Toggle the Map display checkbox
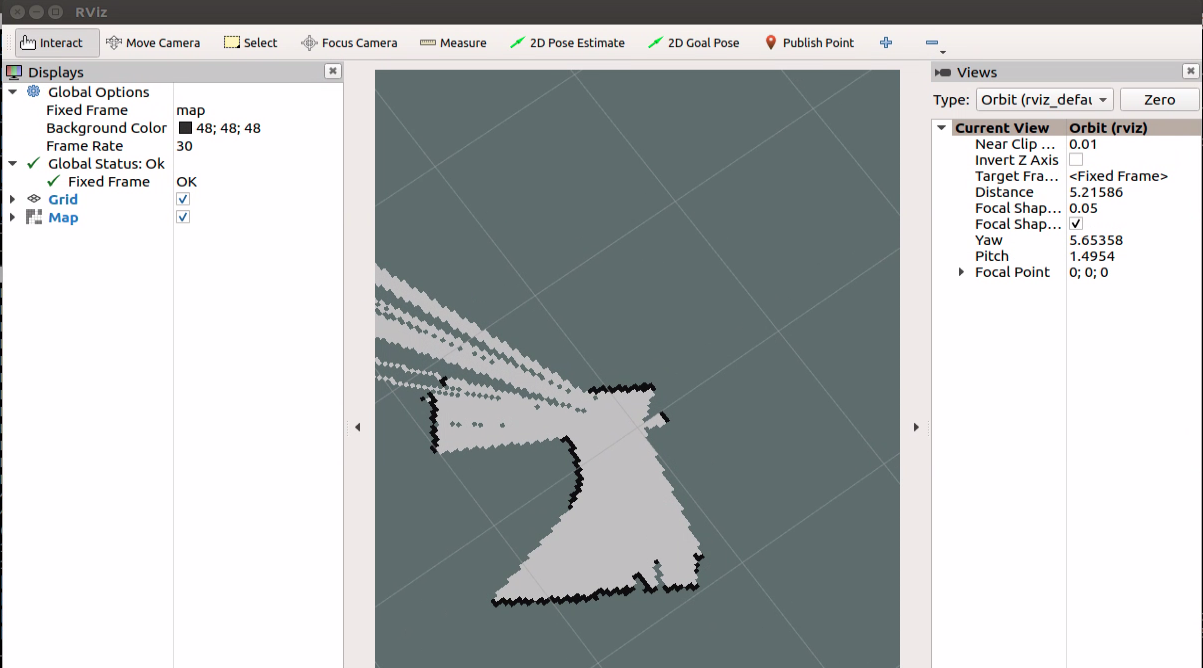The height and width of the screenshot is (668, 1203). coord(183,217)
